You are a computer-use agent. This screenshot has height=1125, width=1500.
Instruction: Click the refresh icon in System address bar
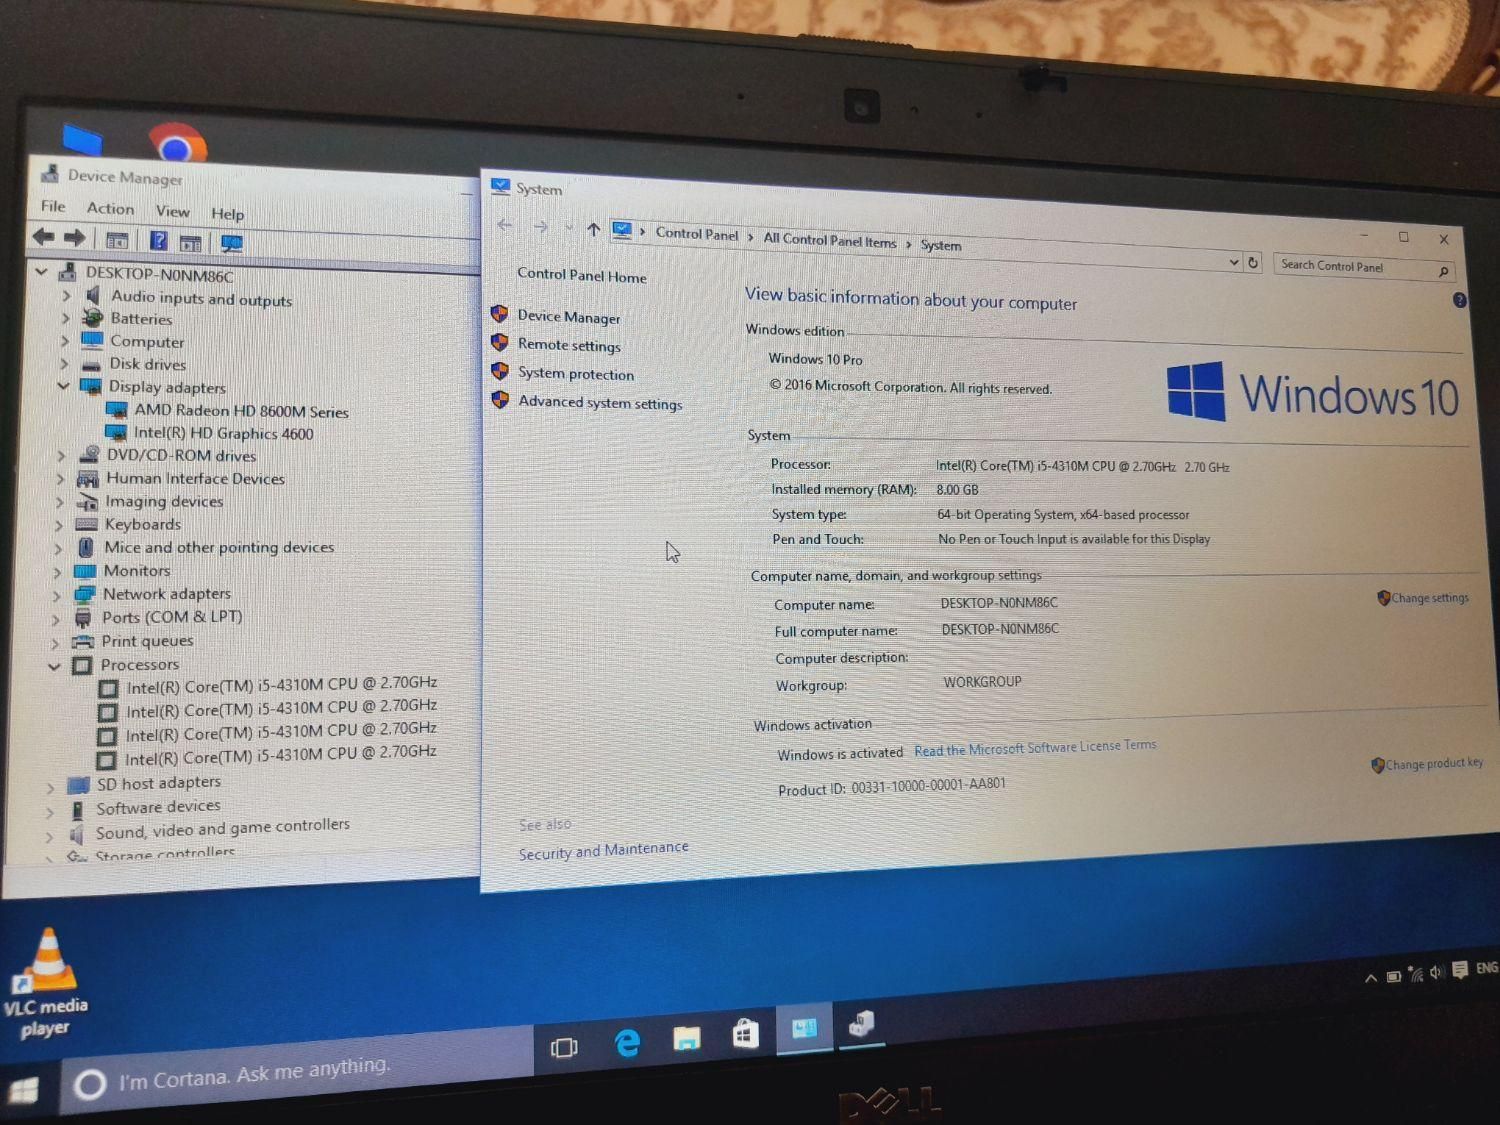coord(1252,262)
